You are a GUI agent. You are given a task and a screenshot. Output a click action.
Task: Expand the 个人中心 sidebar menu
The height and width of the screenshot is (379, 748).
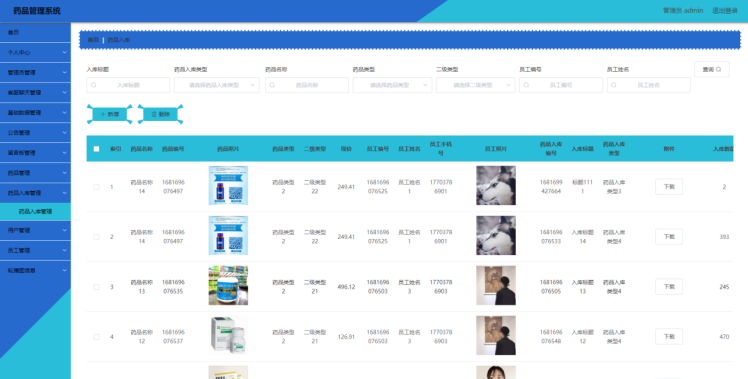35,53
